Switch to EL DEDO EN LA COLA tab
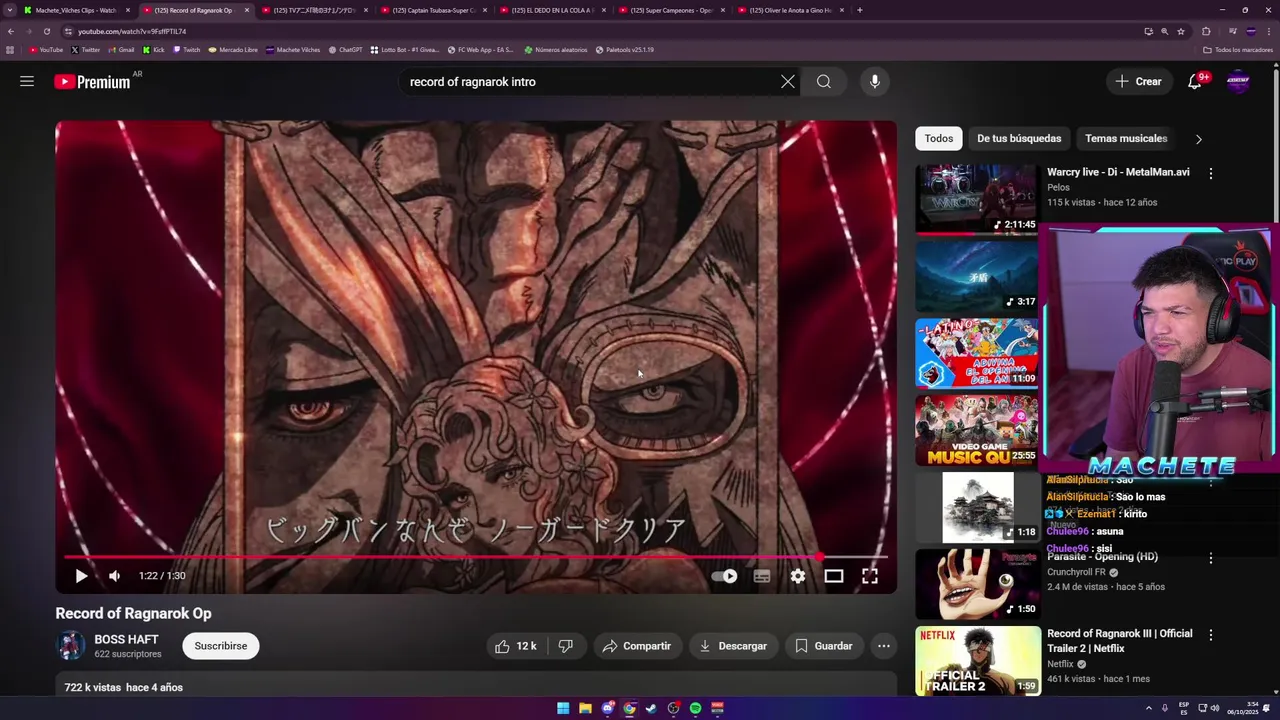This screenshot has width=1280, height=720. click(x=552, y=10)
